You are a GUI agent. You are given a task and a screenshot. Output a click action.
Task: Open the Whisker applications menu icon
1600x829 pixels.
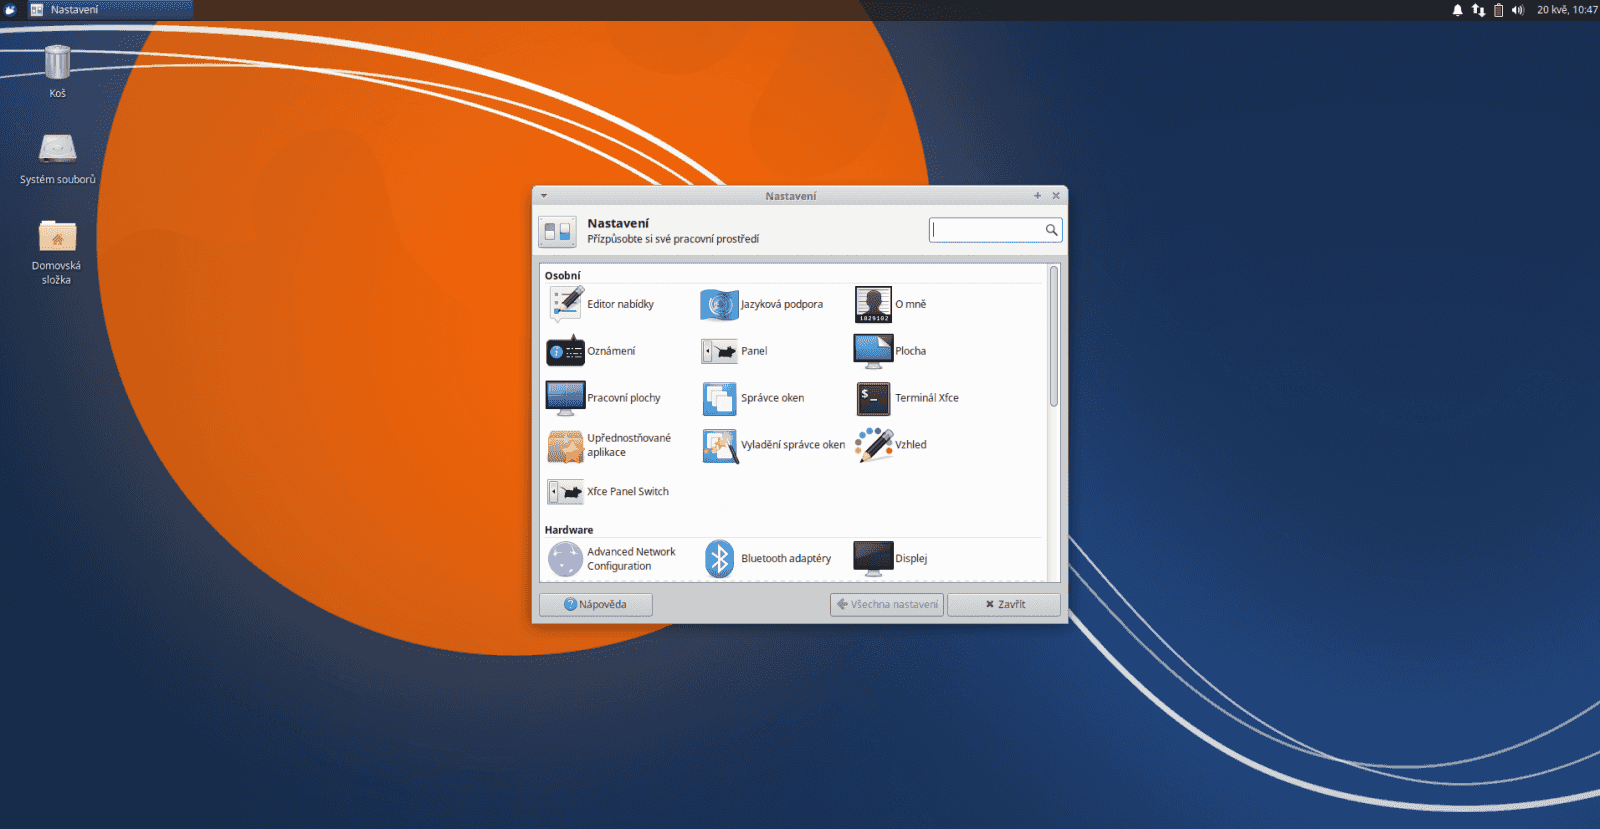point(11,10)
